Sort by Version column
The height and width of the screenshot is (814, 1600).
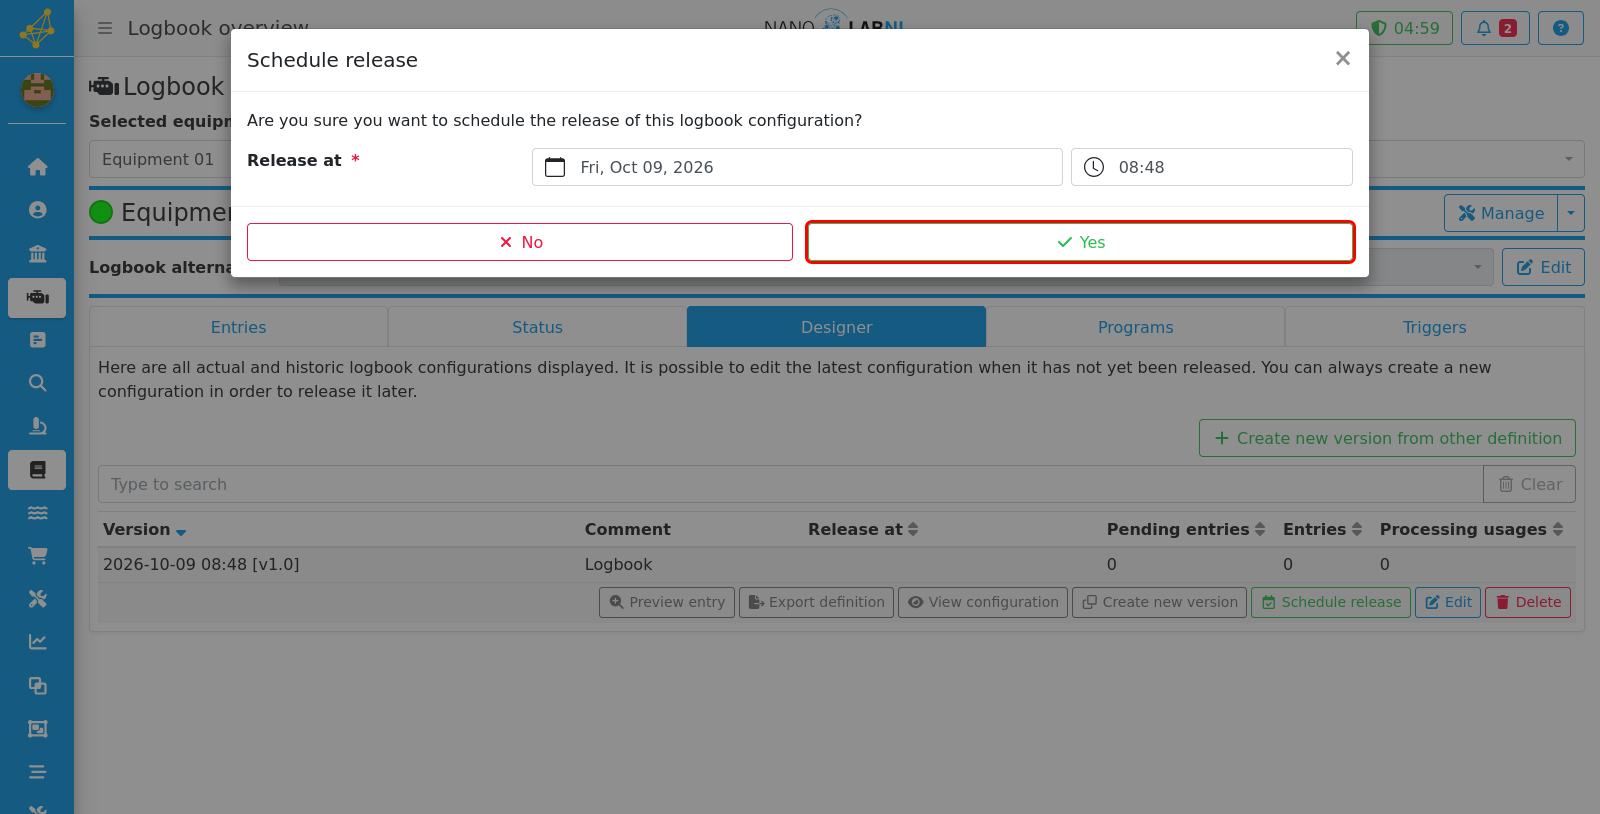(145, 530)
